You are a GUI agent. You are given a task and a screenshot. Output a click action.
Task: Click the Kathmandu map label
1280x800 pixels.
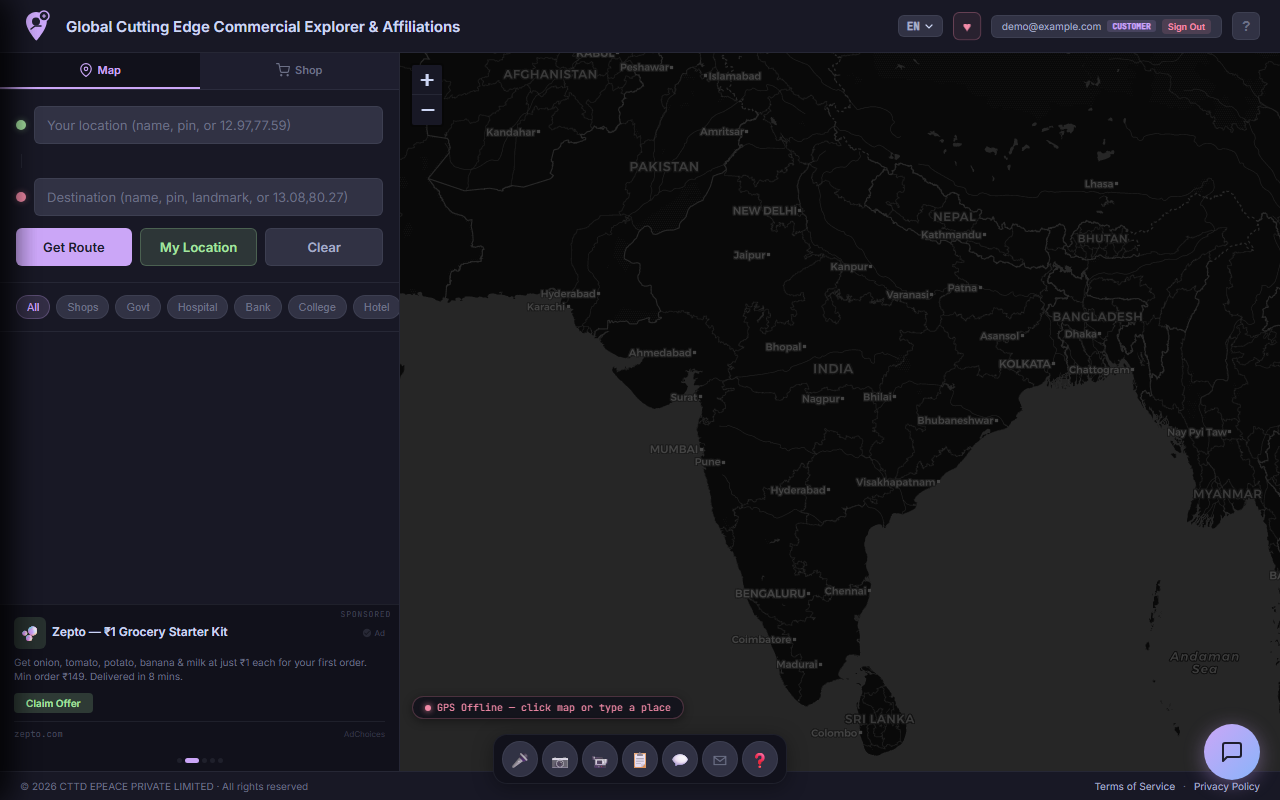point(952,235)
